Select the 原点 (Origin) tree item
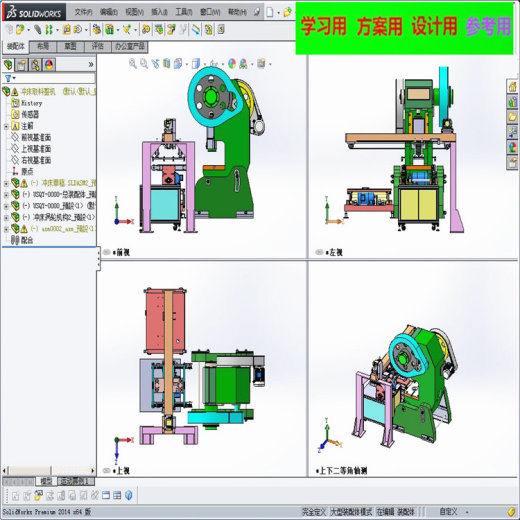 click(x=22, y=171)
